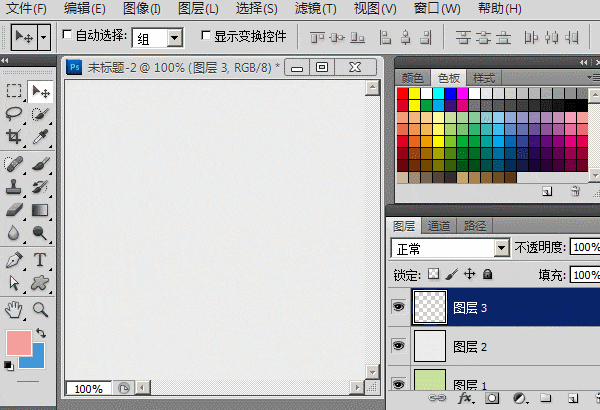
Task: Hide 图层 3 using its eye icon
Action: click(399, 309)
